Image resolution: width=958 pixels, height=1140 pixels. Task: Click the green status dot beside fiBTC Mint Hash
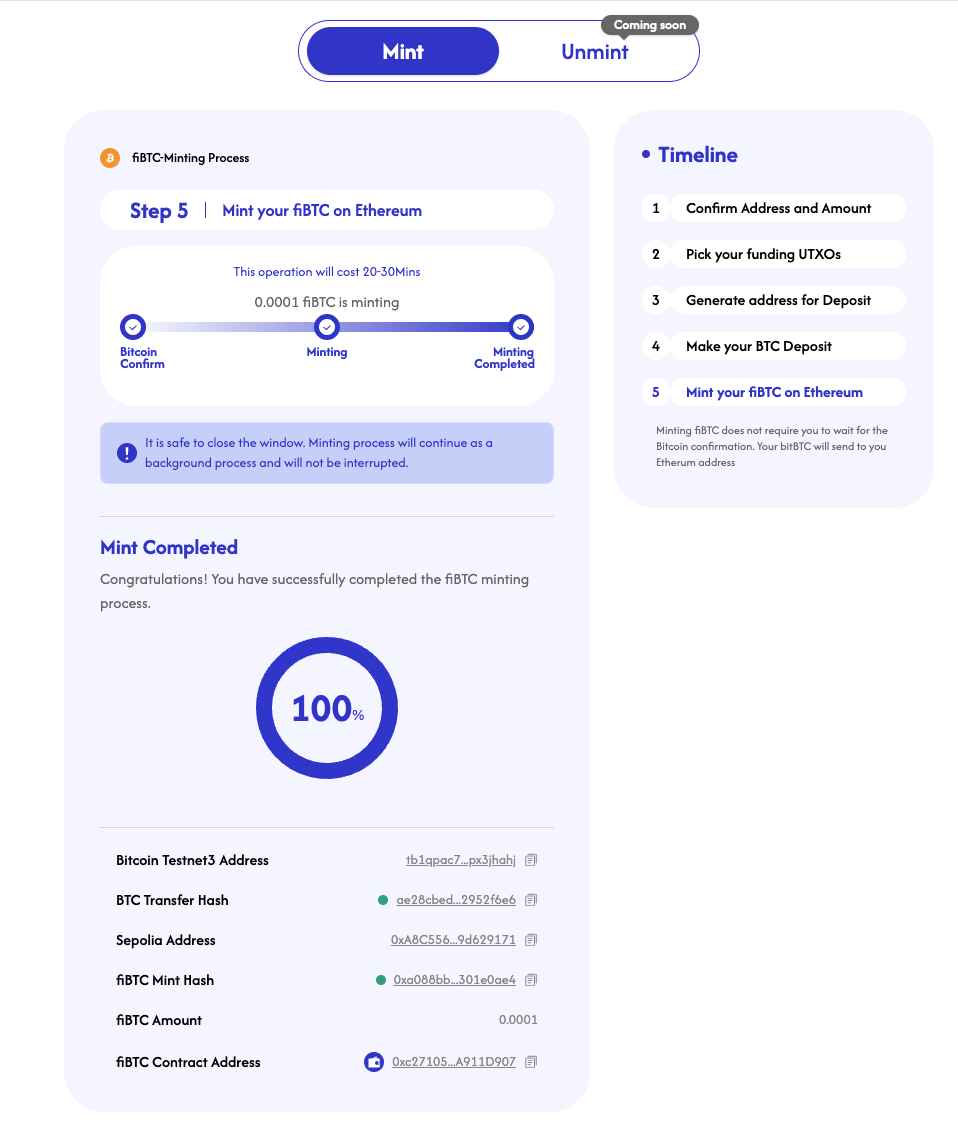382,980
